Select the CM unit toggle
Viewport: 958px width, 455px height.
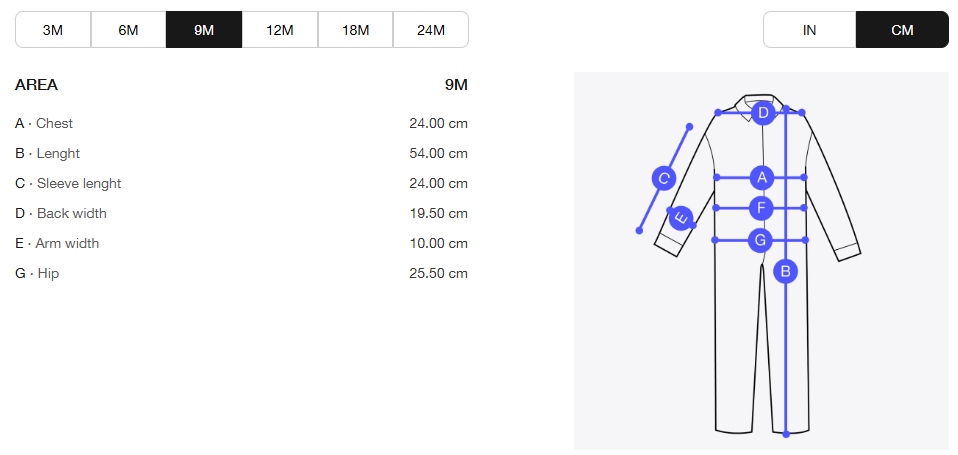(902, 29)
